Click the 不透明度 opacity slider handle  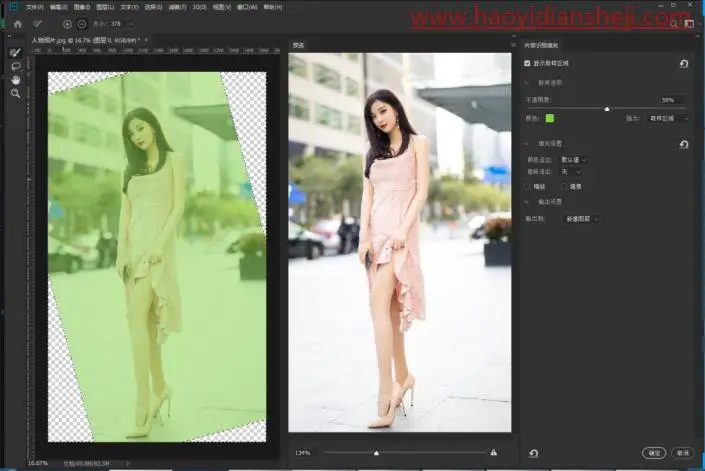pyautogui.click(x=607, y=109)
